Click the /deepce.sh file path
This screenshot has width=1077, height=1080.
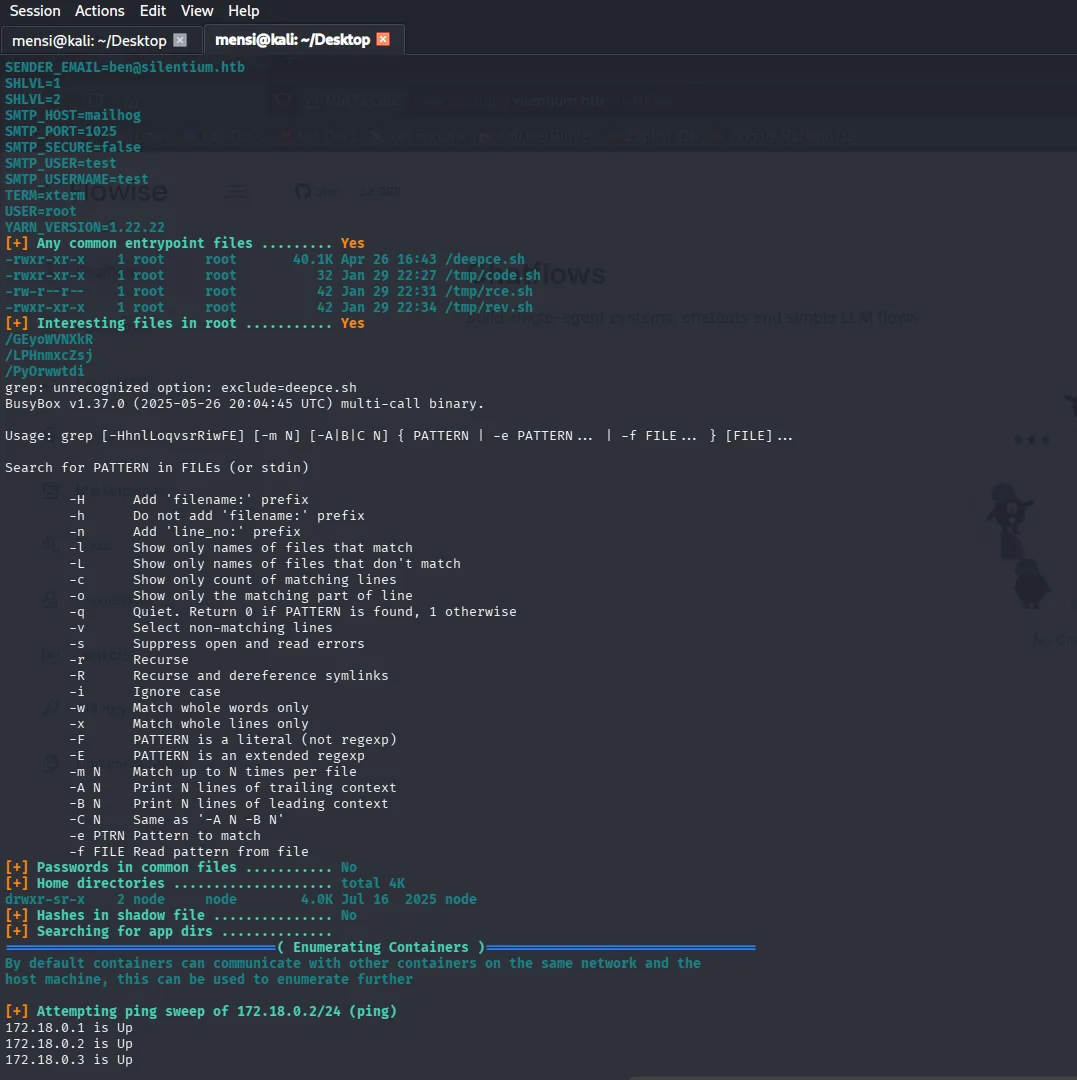[485, 259]
